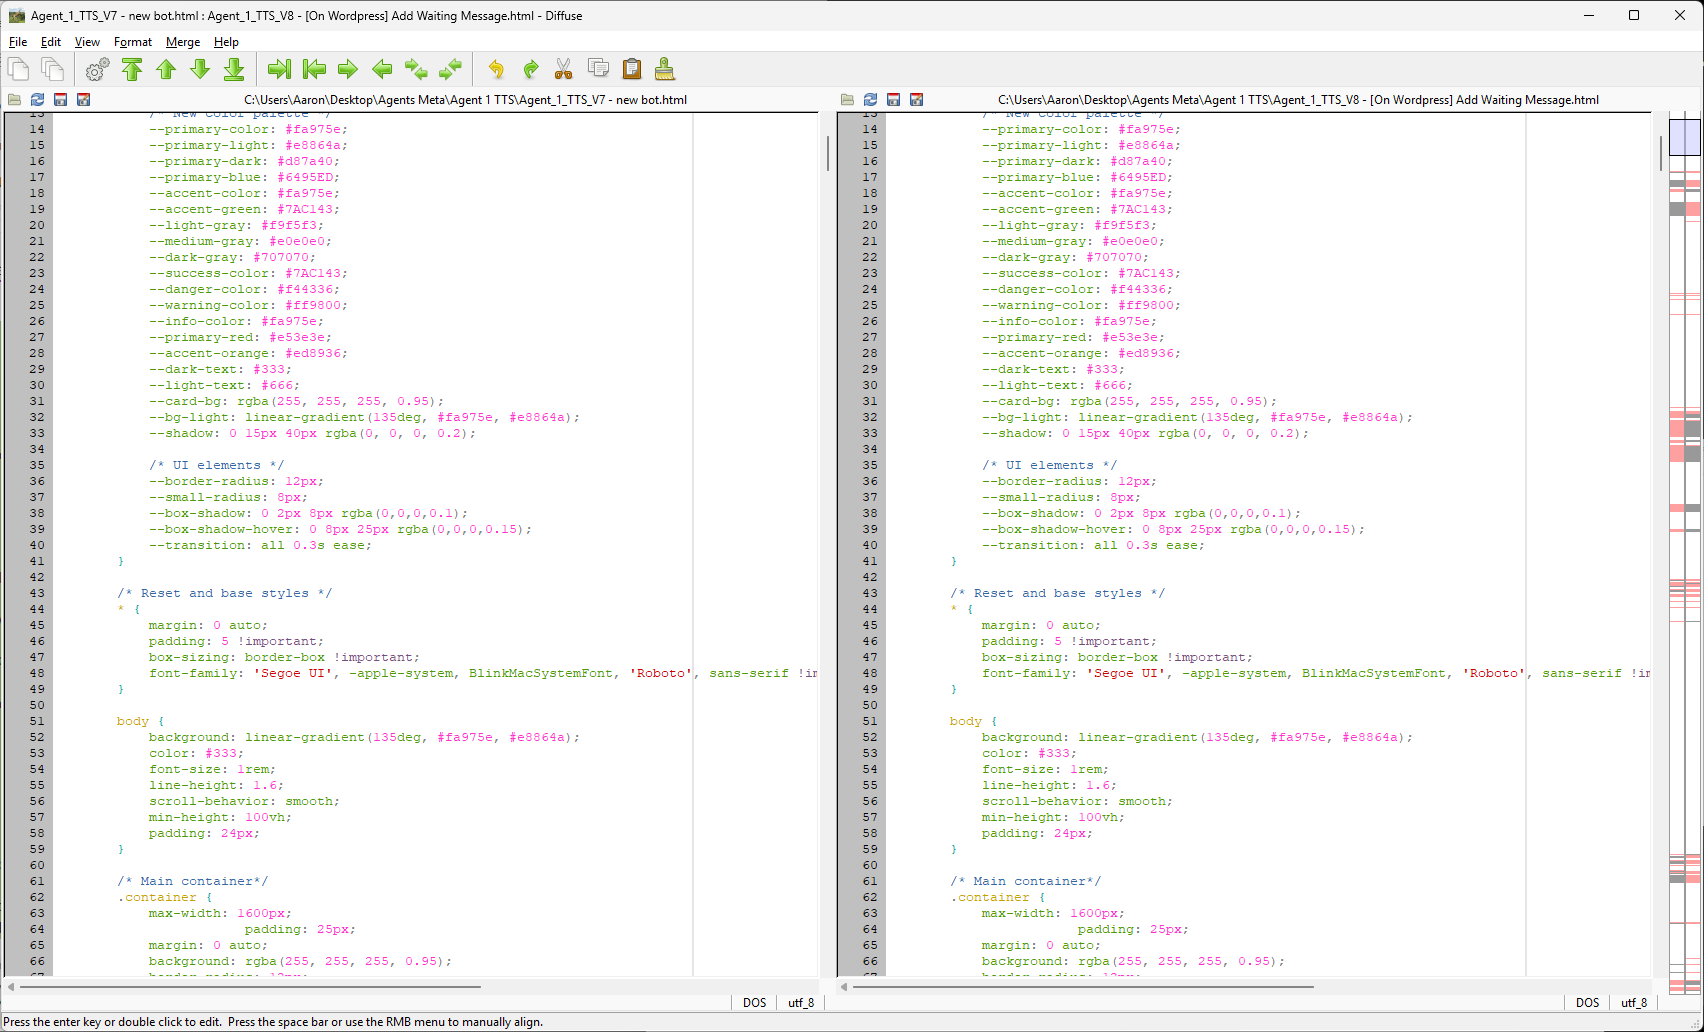Screen dimensions: 1704x1032
Task: Click the Merge From Left Then Right icon
Action: click(416, 69)
